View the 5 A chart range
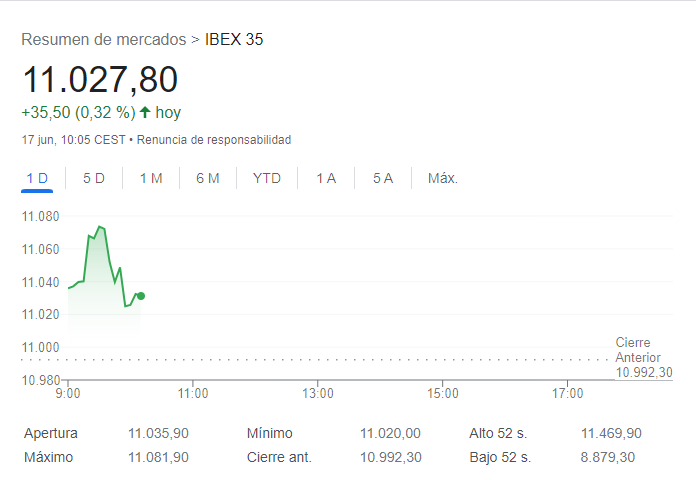696x480 pixels. [x=383, y=178]
